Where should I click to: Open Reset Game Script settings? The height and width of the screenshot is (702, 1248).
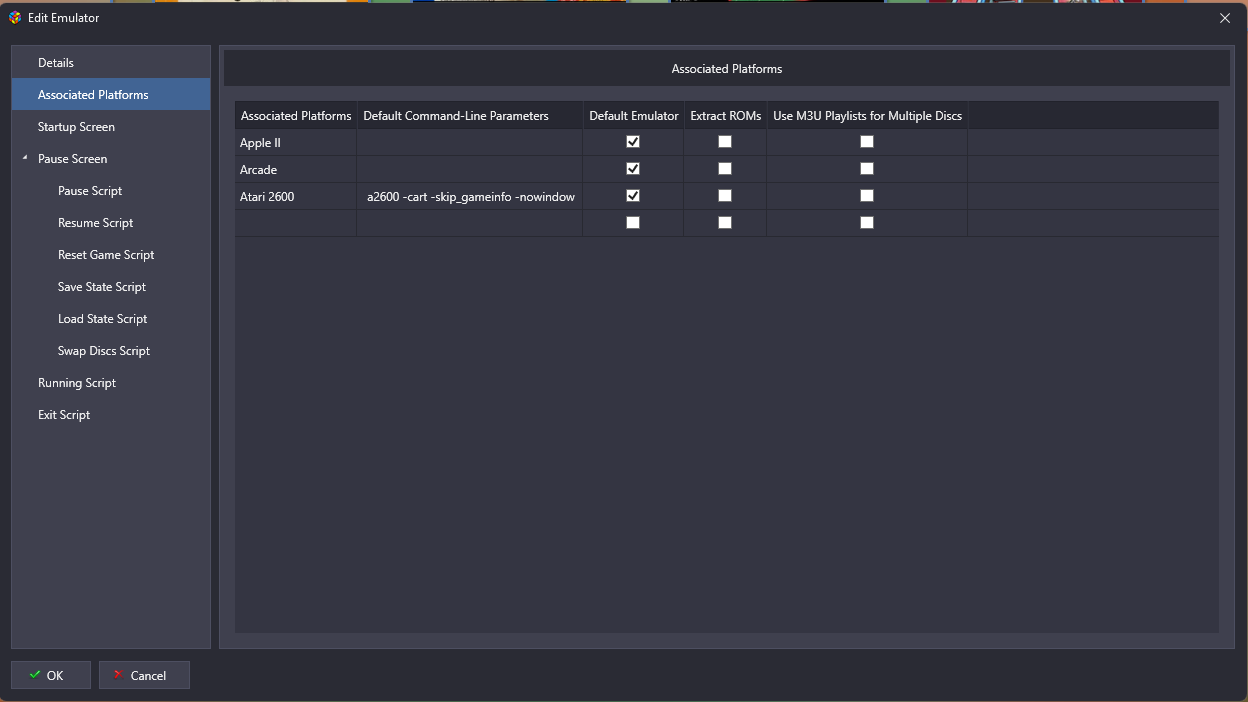[111, 254]
